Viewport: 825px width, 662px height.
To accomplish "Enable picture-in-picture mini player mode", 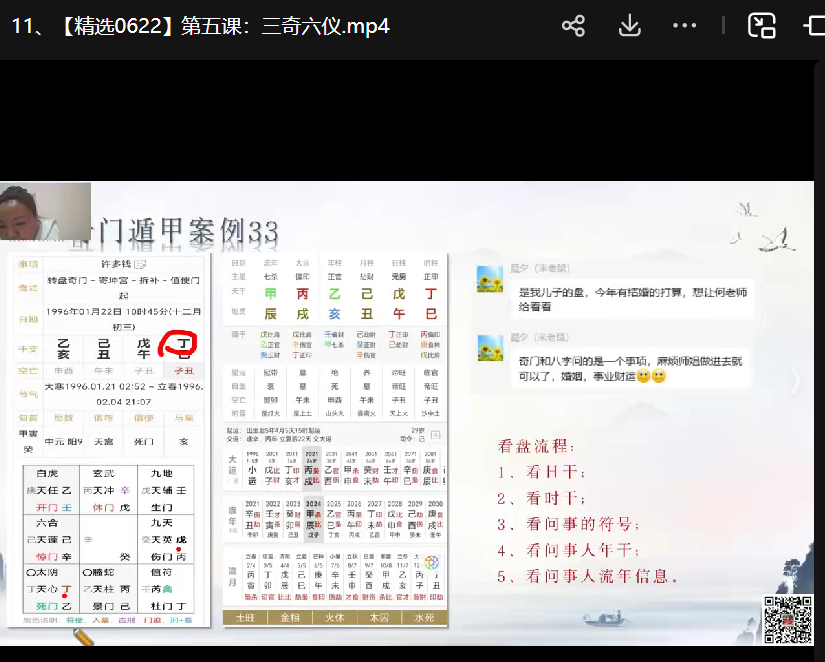I will (763, 26).
